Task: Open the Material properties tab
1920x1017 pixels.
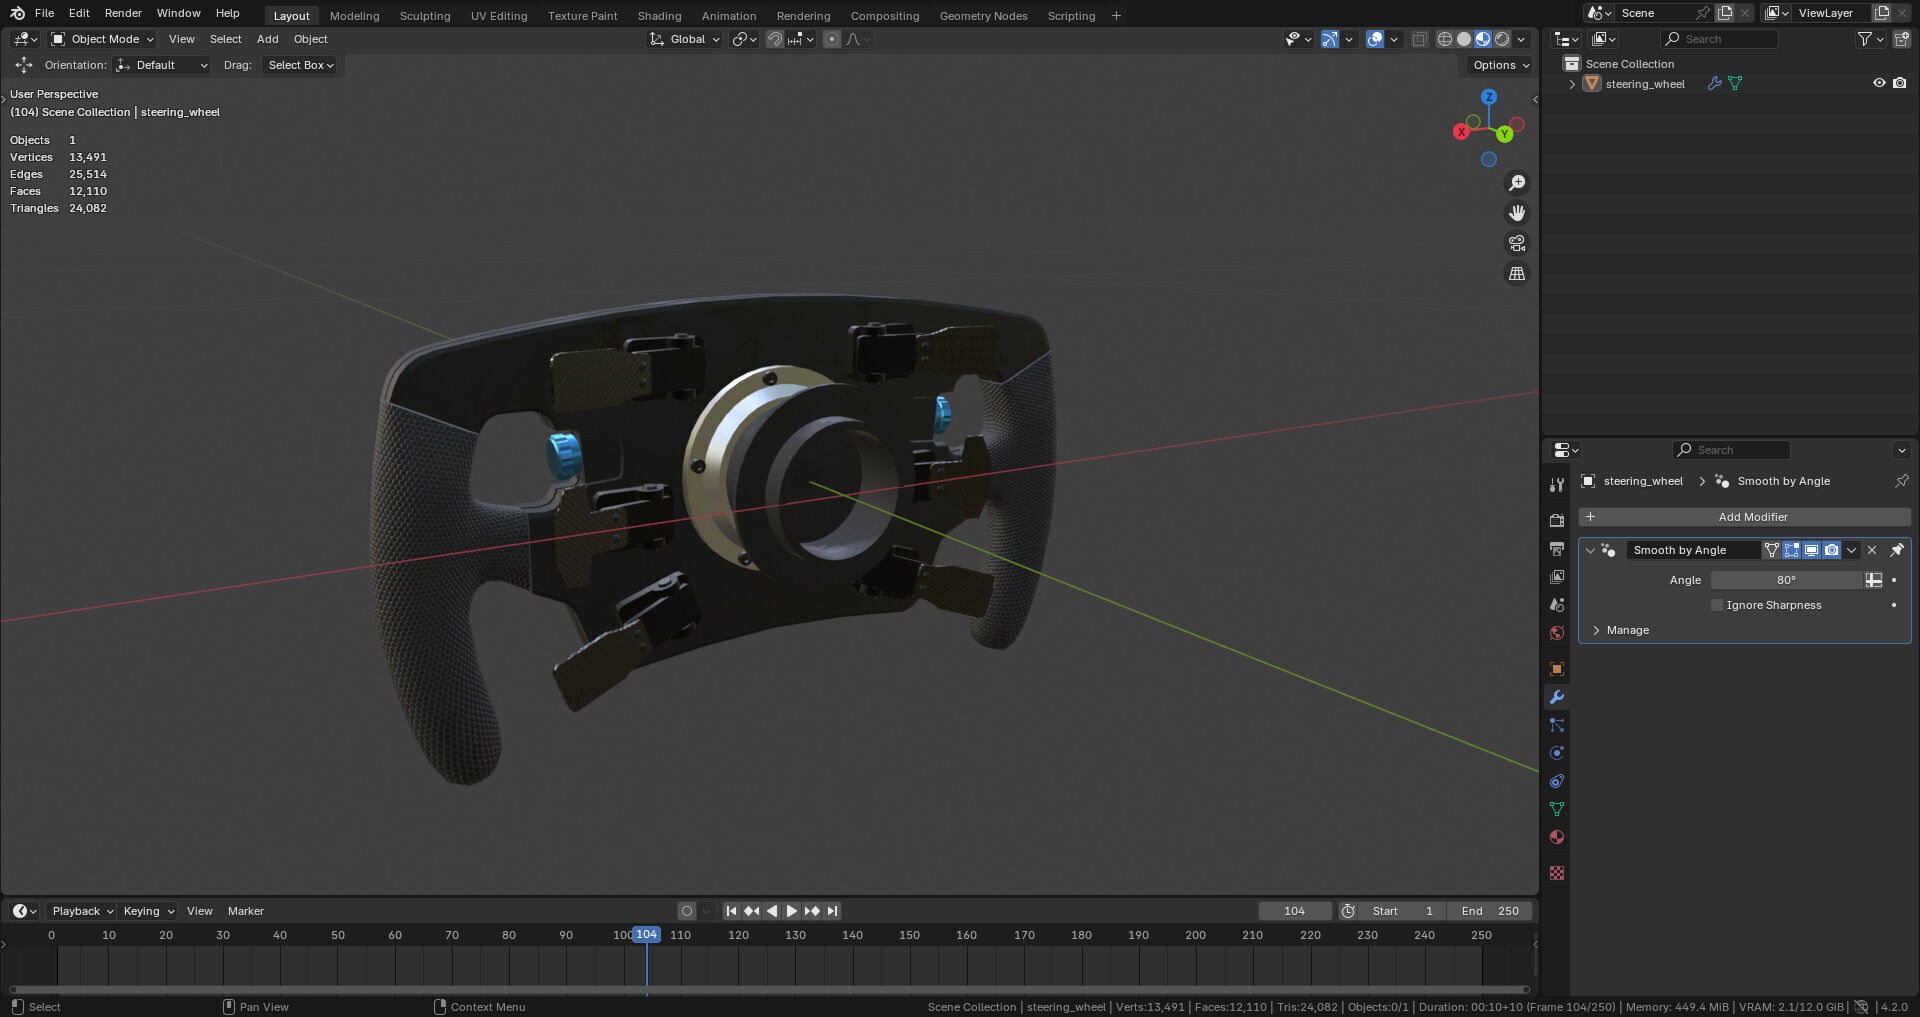Action: tap(1556, 837)
